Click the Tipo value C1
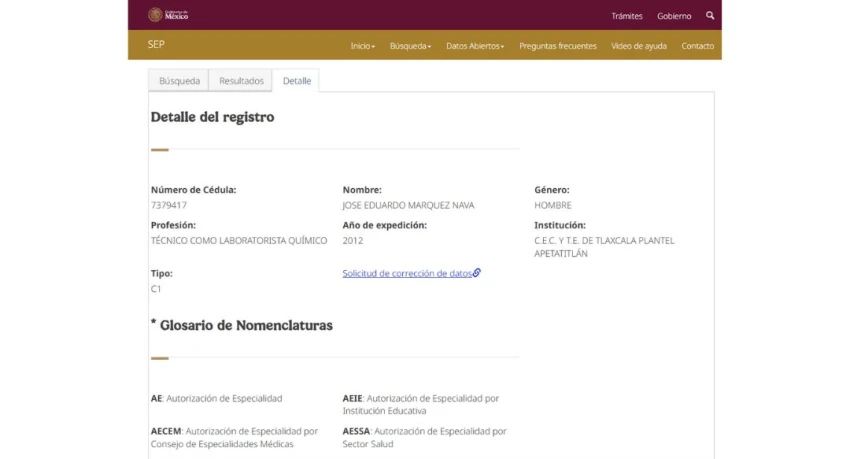 [x=156, y=289]
